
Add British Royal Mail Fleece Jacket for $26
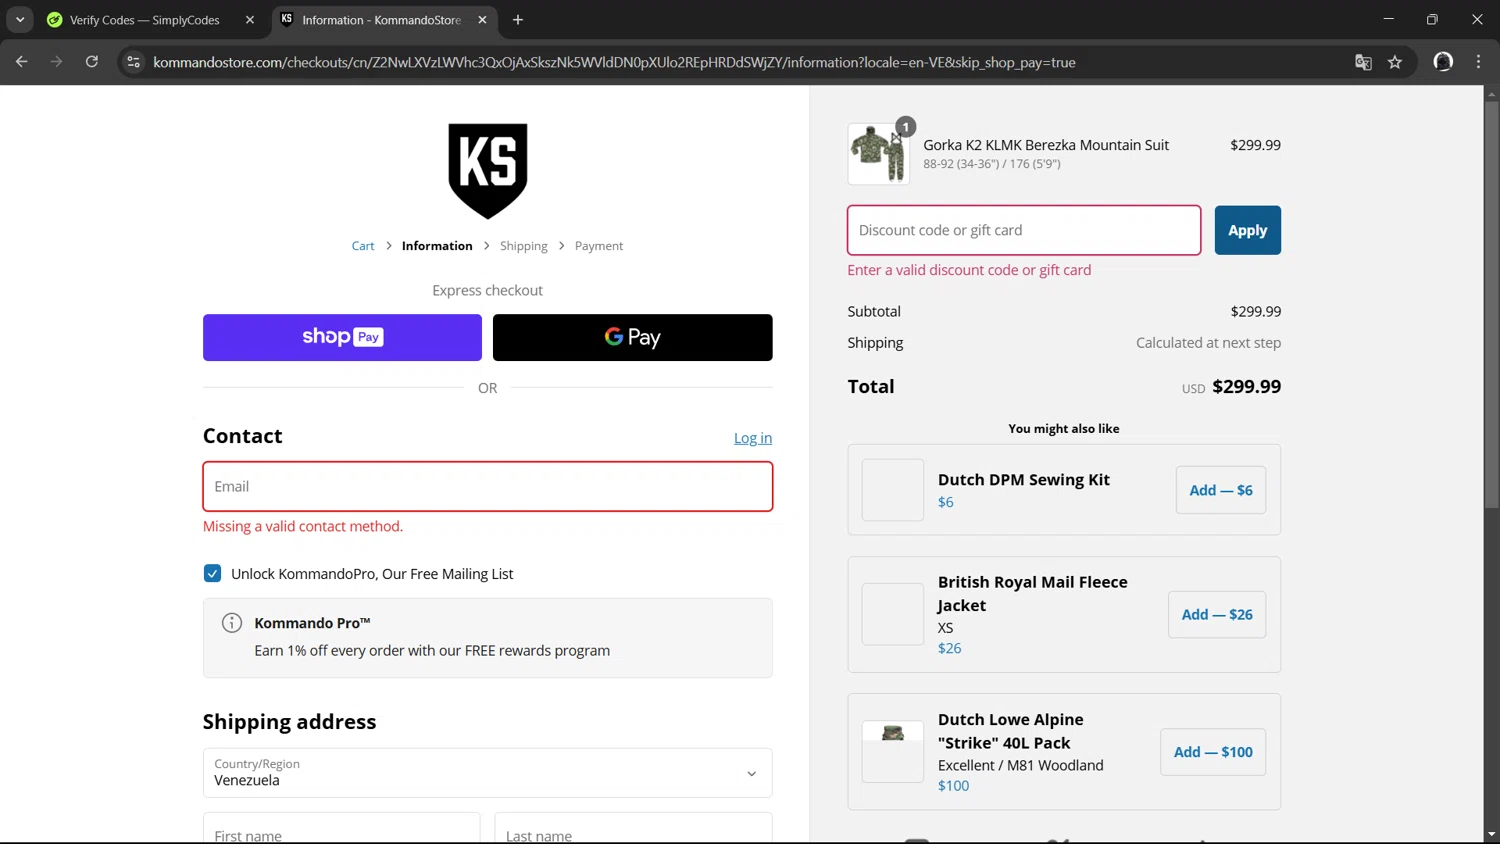pos(1217,615)
